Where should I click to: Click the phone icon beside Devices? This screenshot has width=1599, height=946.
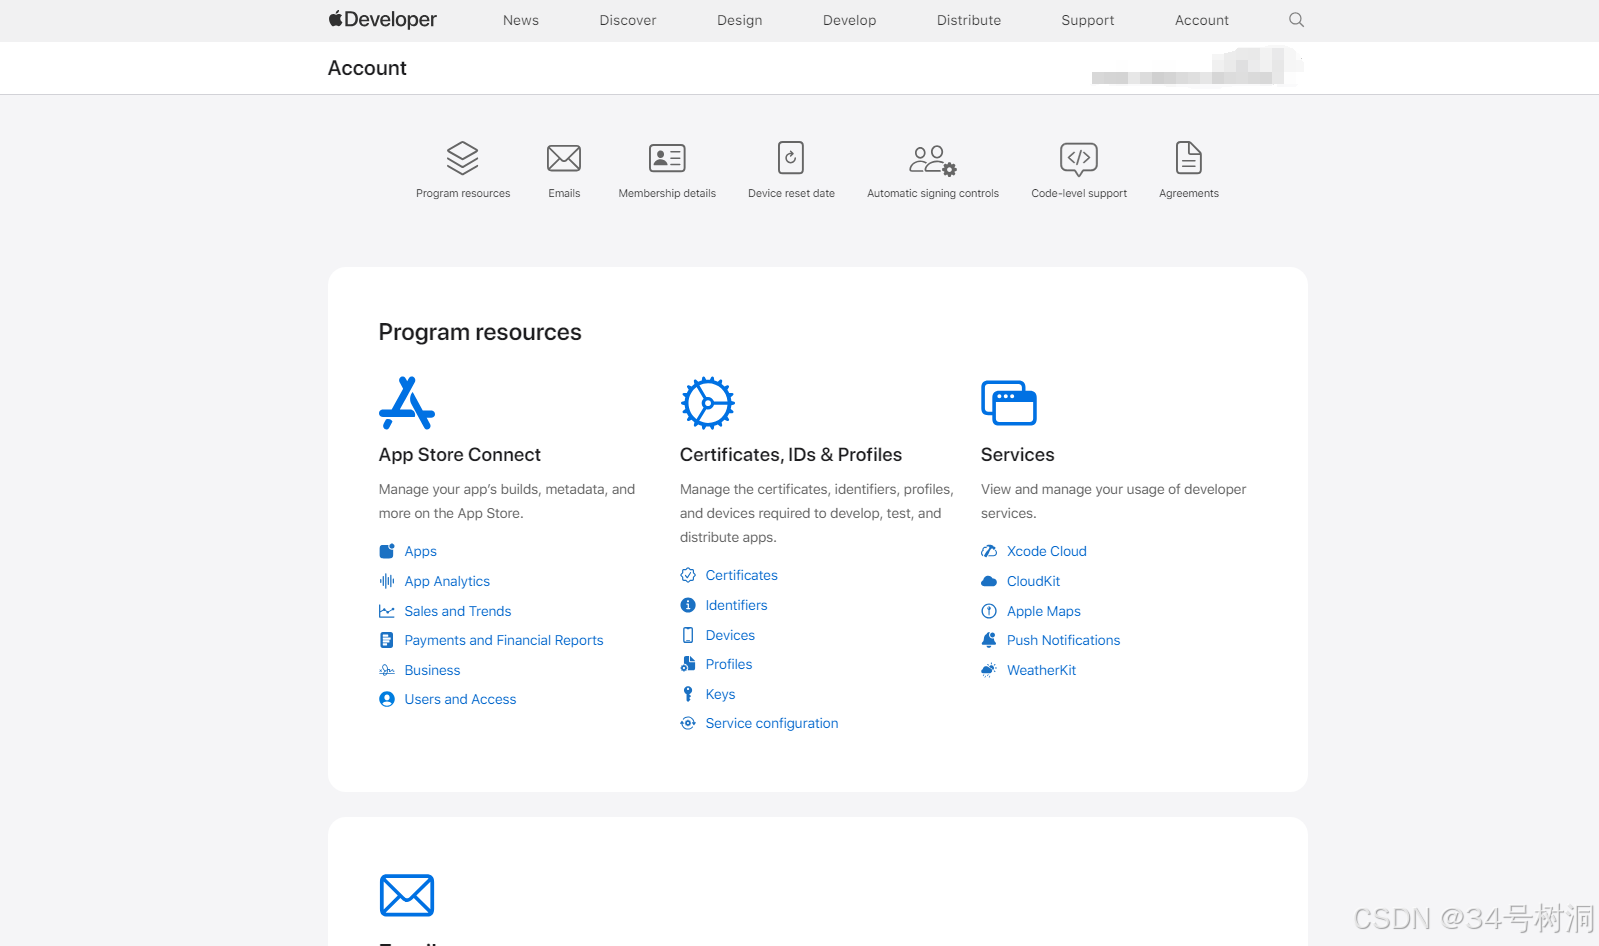pos(688,635)
